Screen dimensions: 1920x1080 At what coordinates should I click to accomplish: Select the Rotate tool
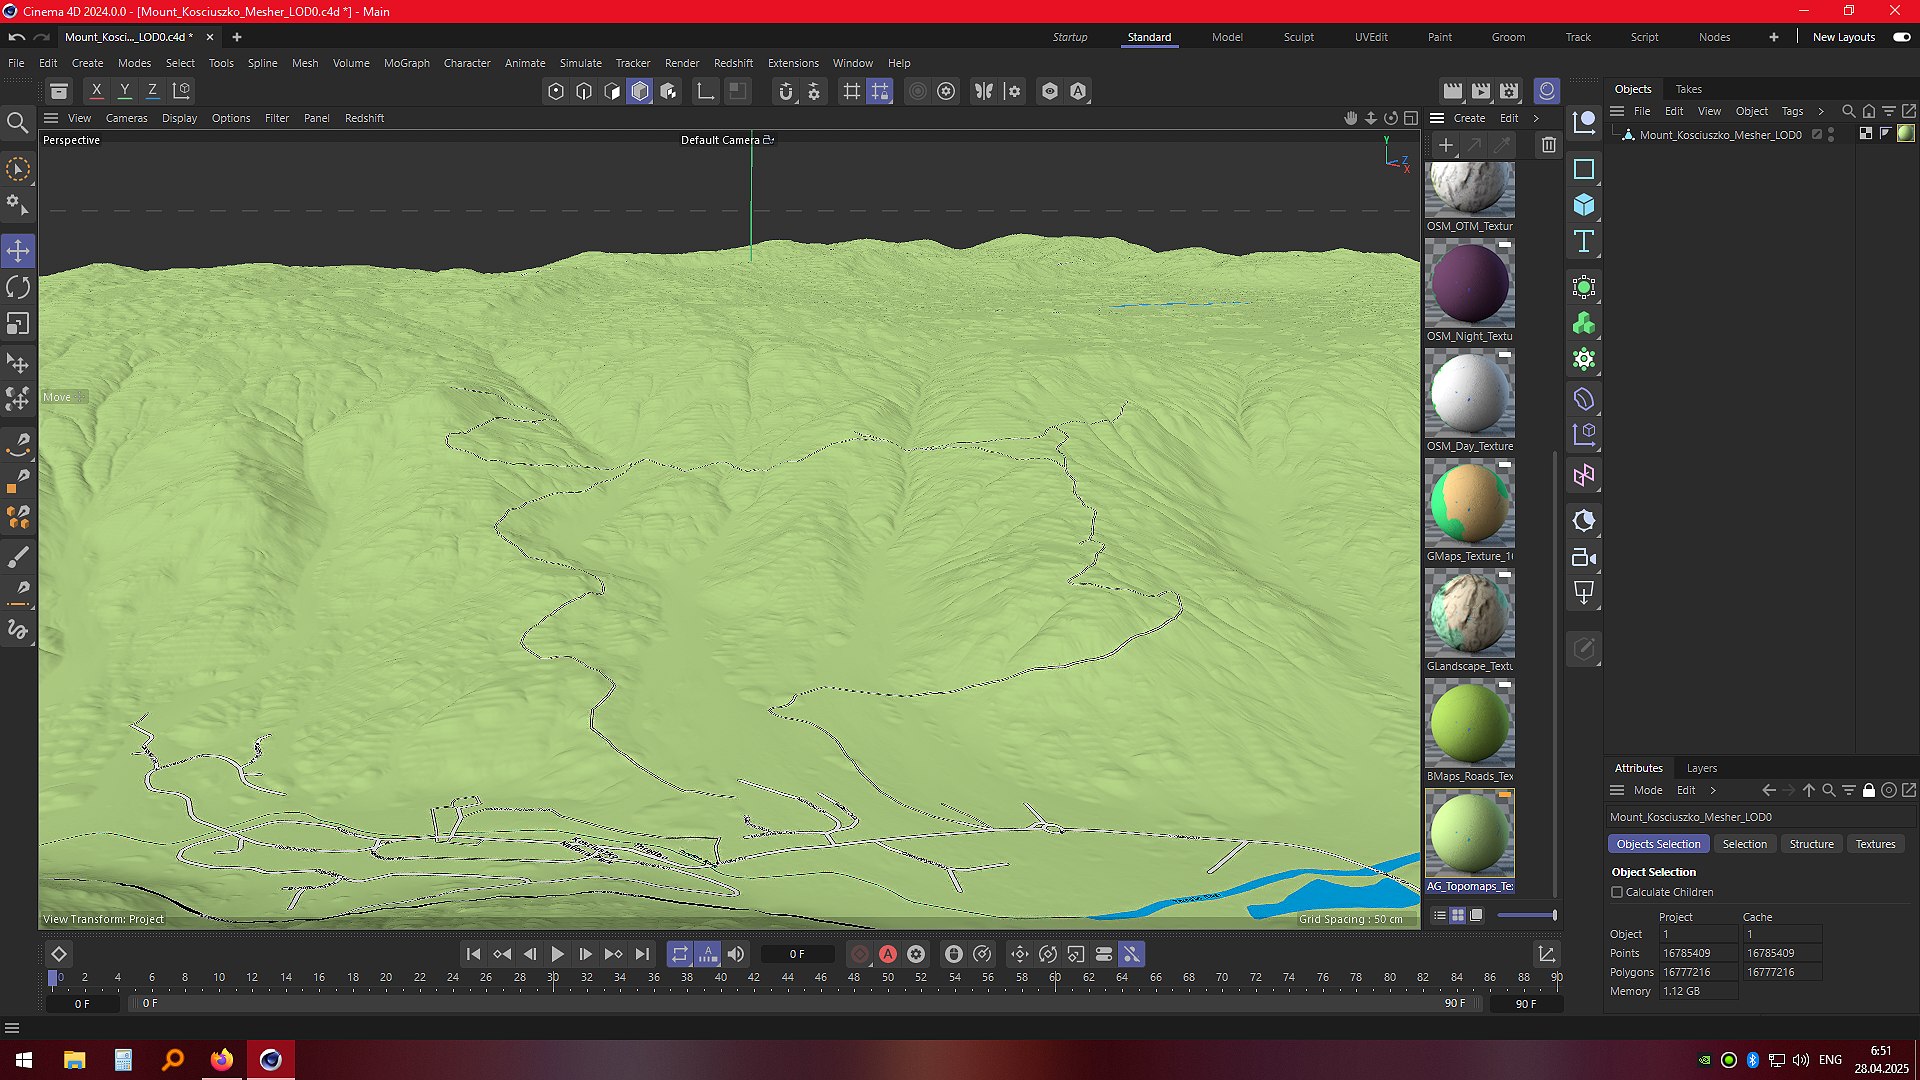click(18, 288)
